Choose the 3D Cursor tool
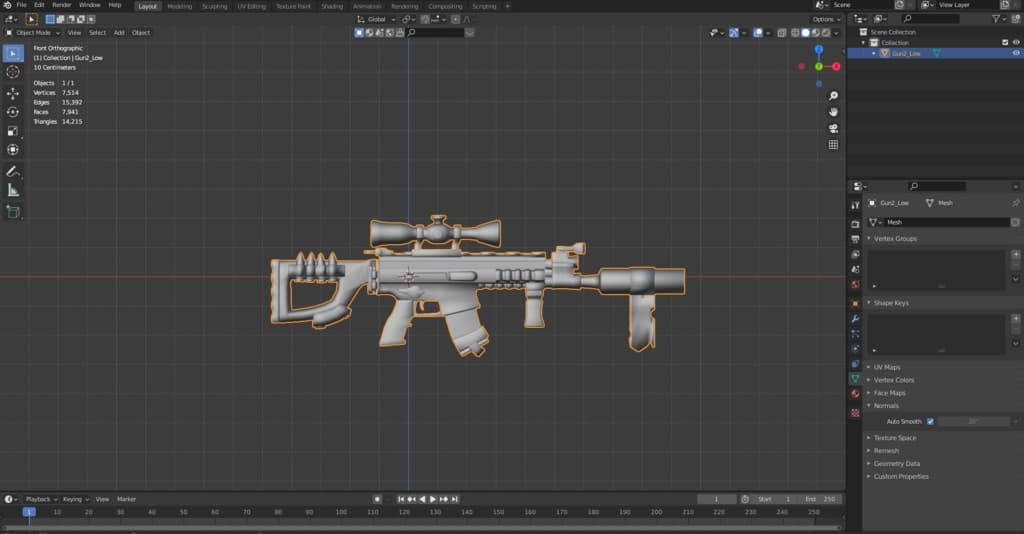 click(13, 72)
